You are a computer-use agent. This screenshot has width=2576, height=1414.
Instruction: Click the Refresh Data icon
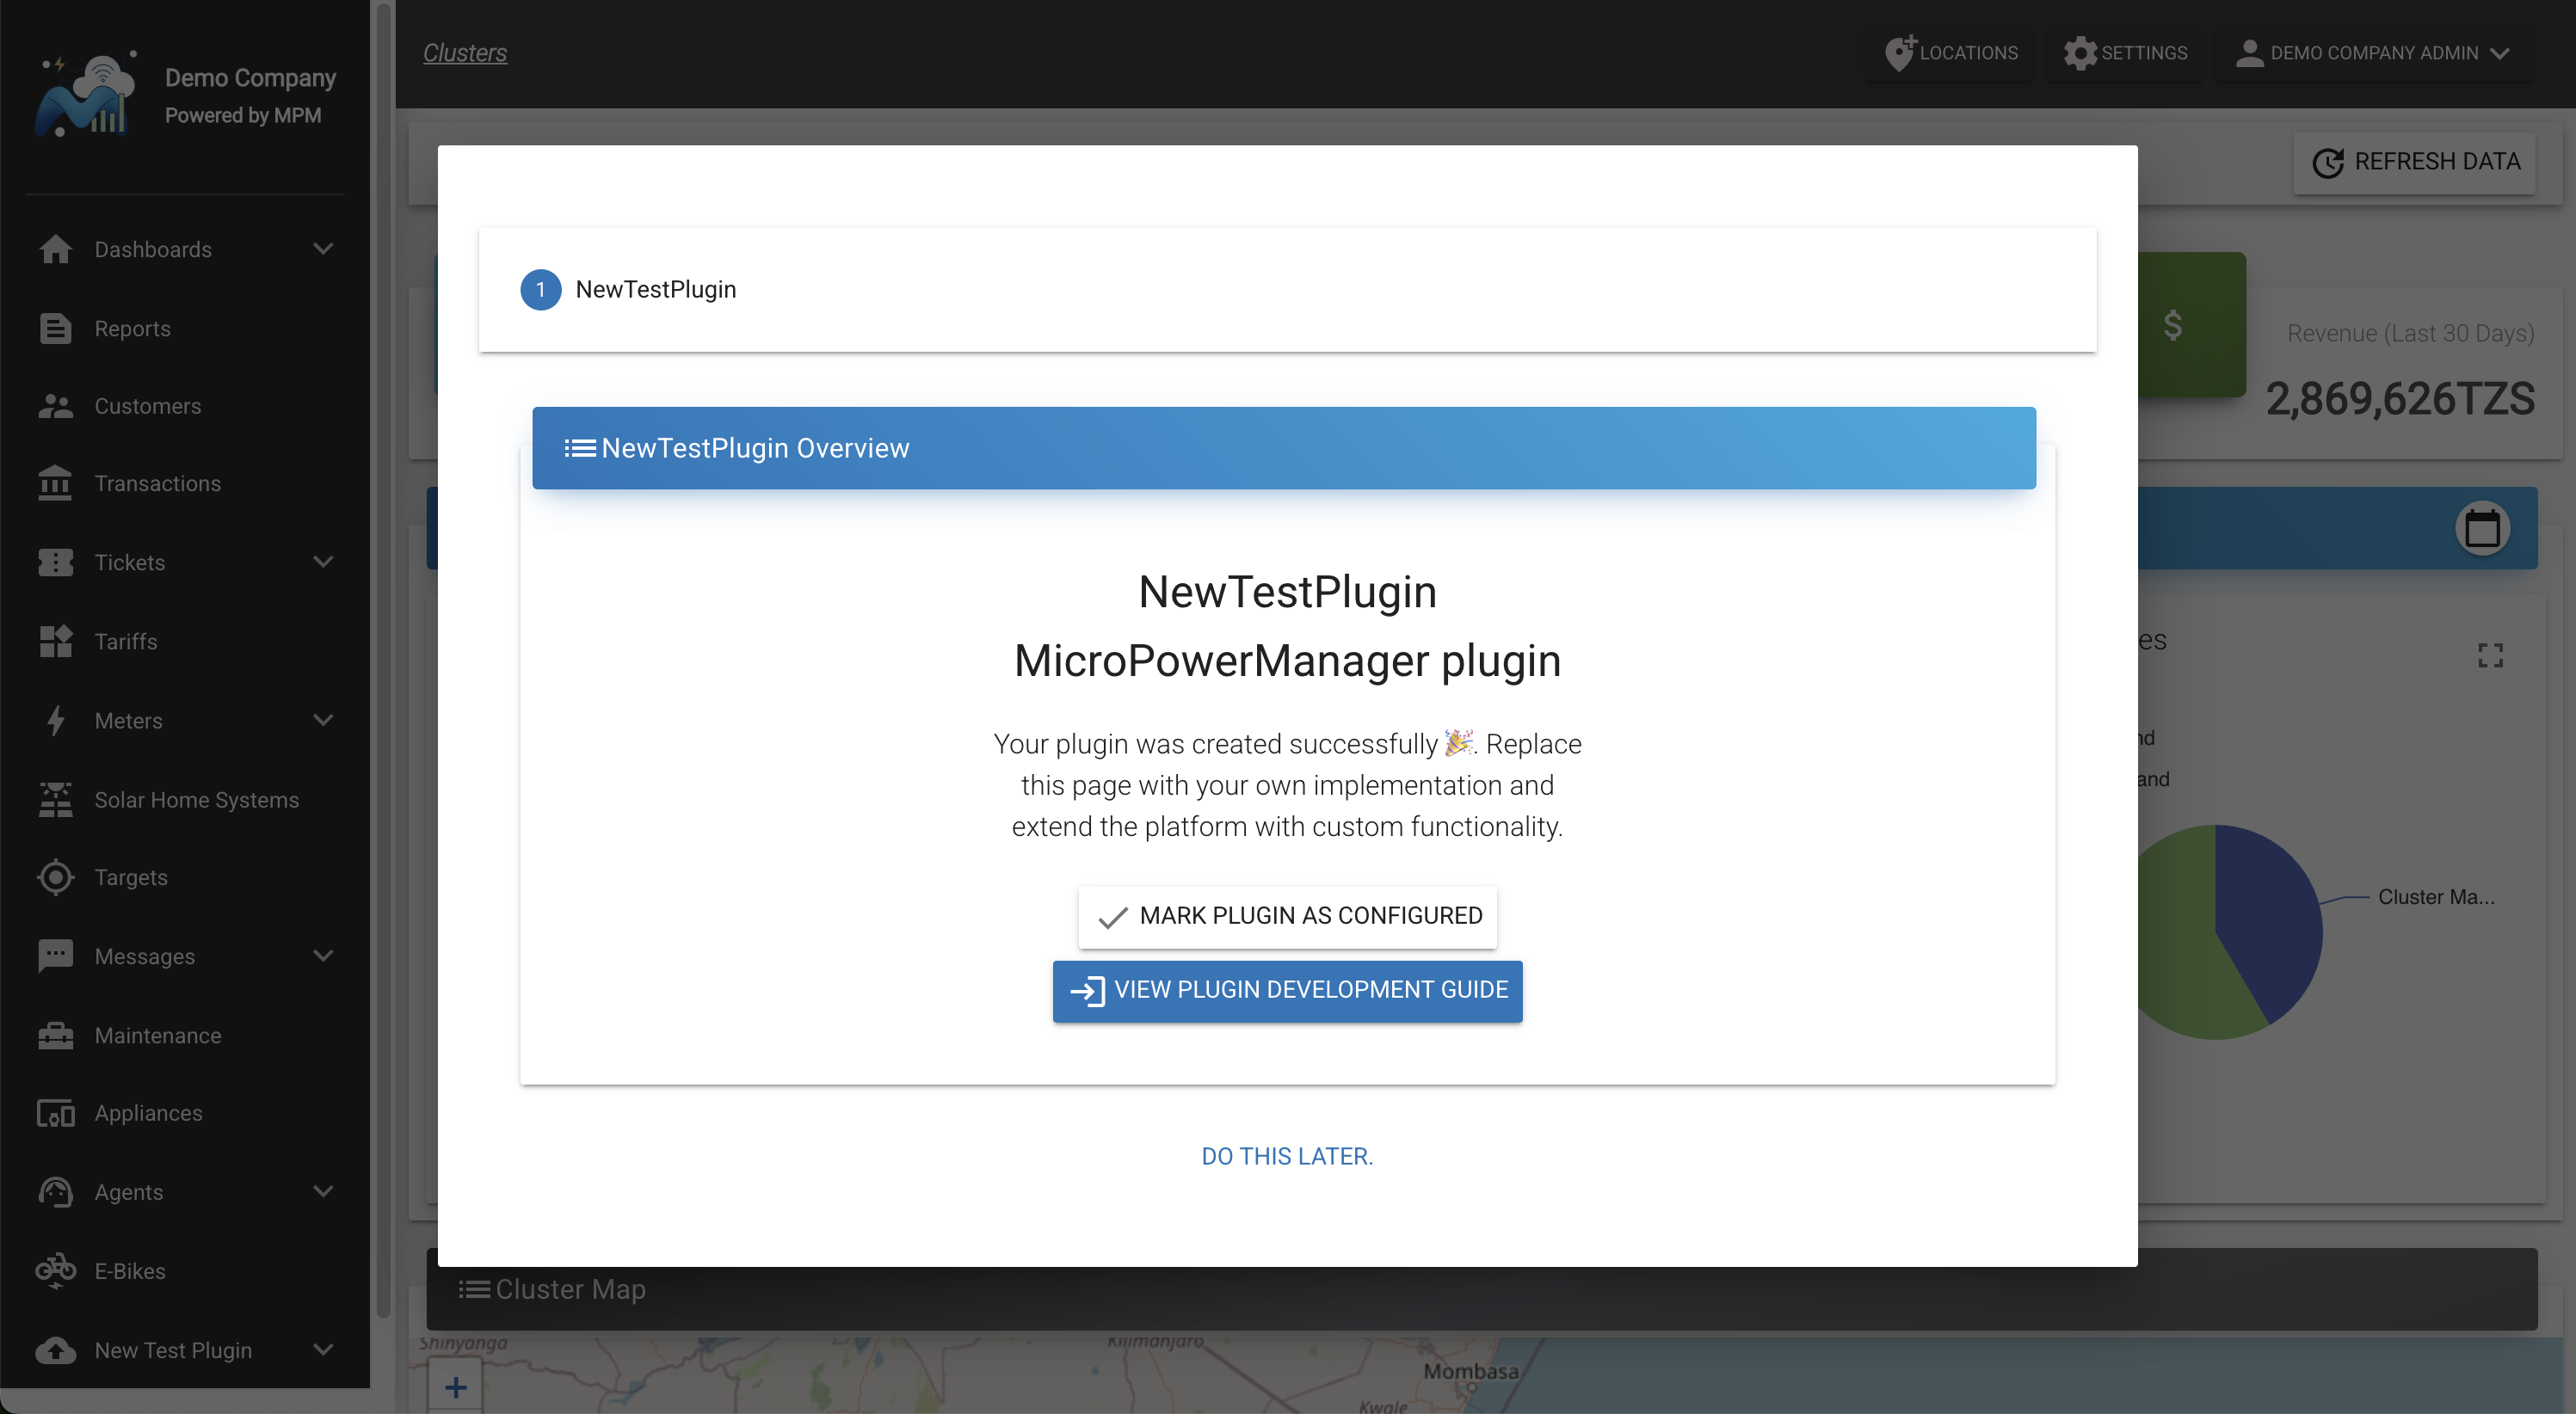click(x=2331, y=162)
